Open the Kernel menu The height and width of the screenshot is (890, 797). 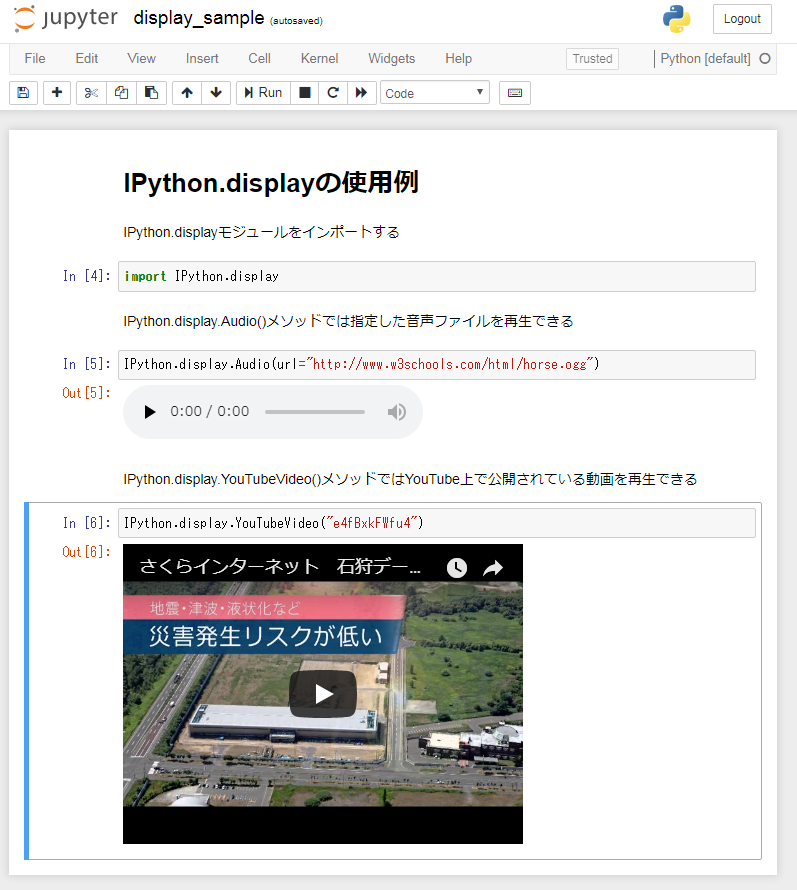(320, 58)
